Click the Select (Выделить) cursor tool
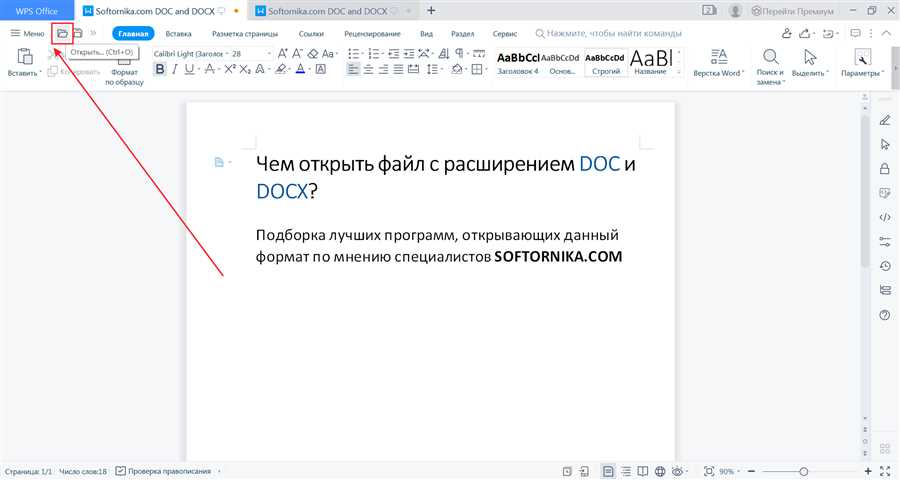 810,63
